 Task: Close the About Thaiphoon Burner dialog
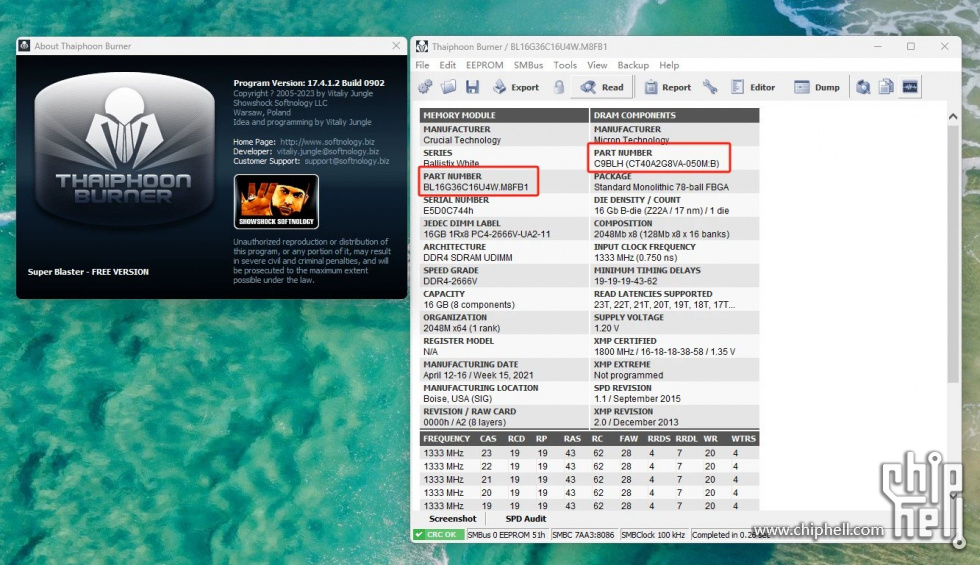click(x=396, y=46)
